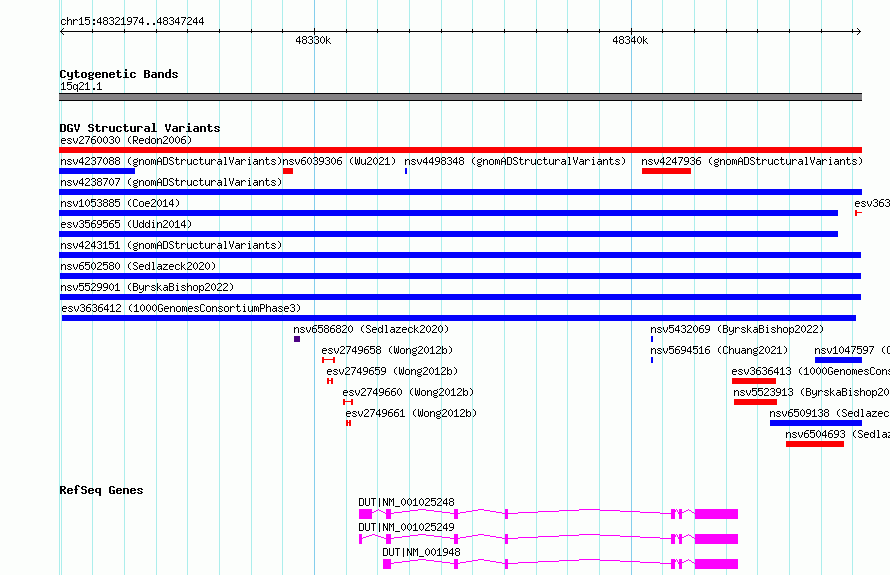This screenshot has width=890, height=575.
Task: Open esv3636413 1000Genomes variant label
Action: click(x=811, y=371)
